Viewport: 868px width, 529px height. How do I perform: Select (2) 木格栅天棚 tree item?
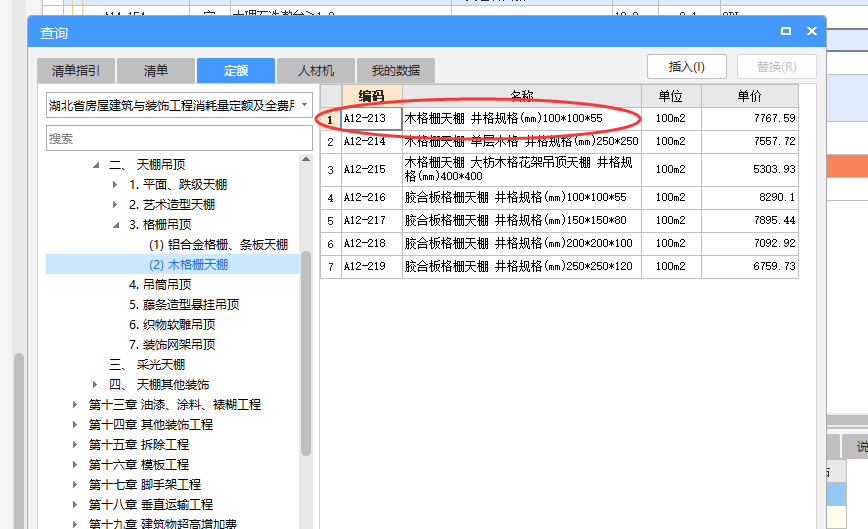188,264
